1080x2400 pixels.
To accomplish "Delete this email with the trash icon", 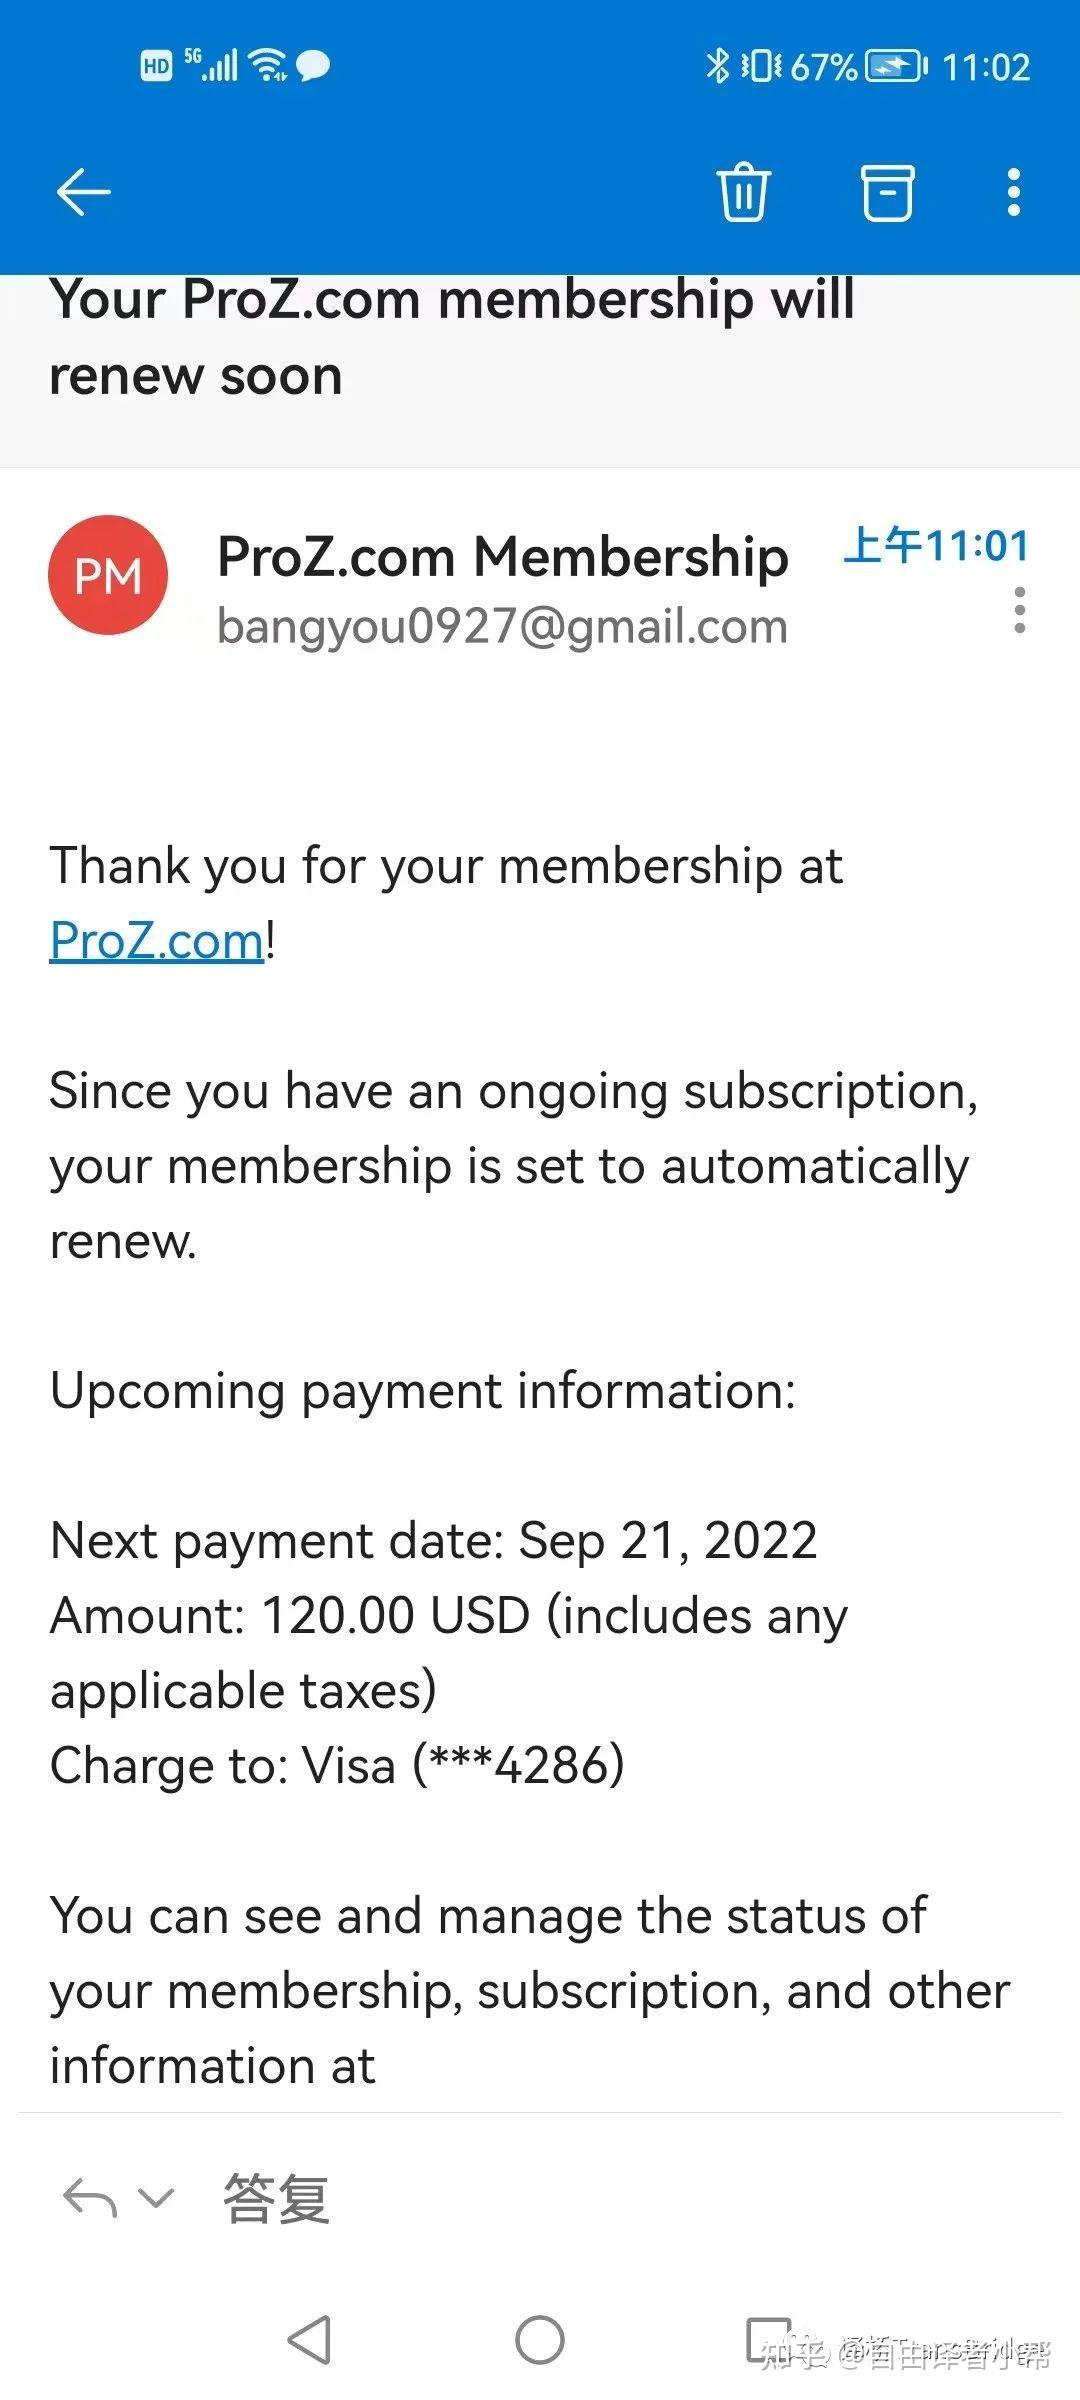I will (743, 191).
